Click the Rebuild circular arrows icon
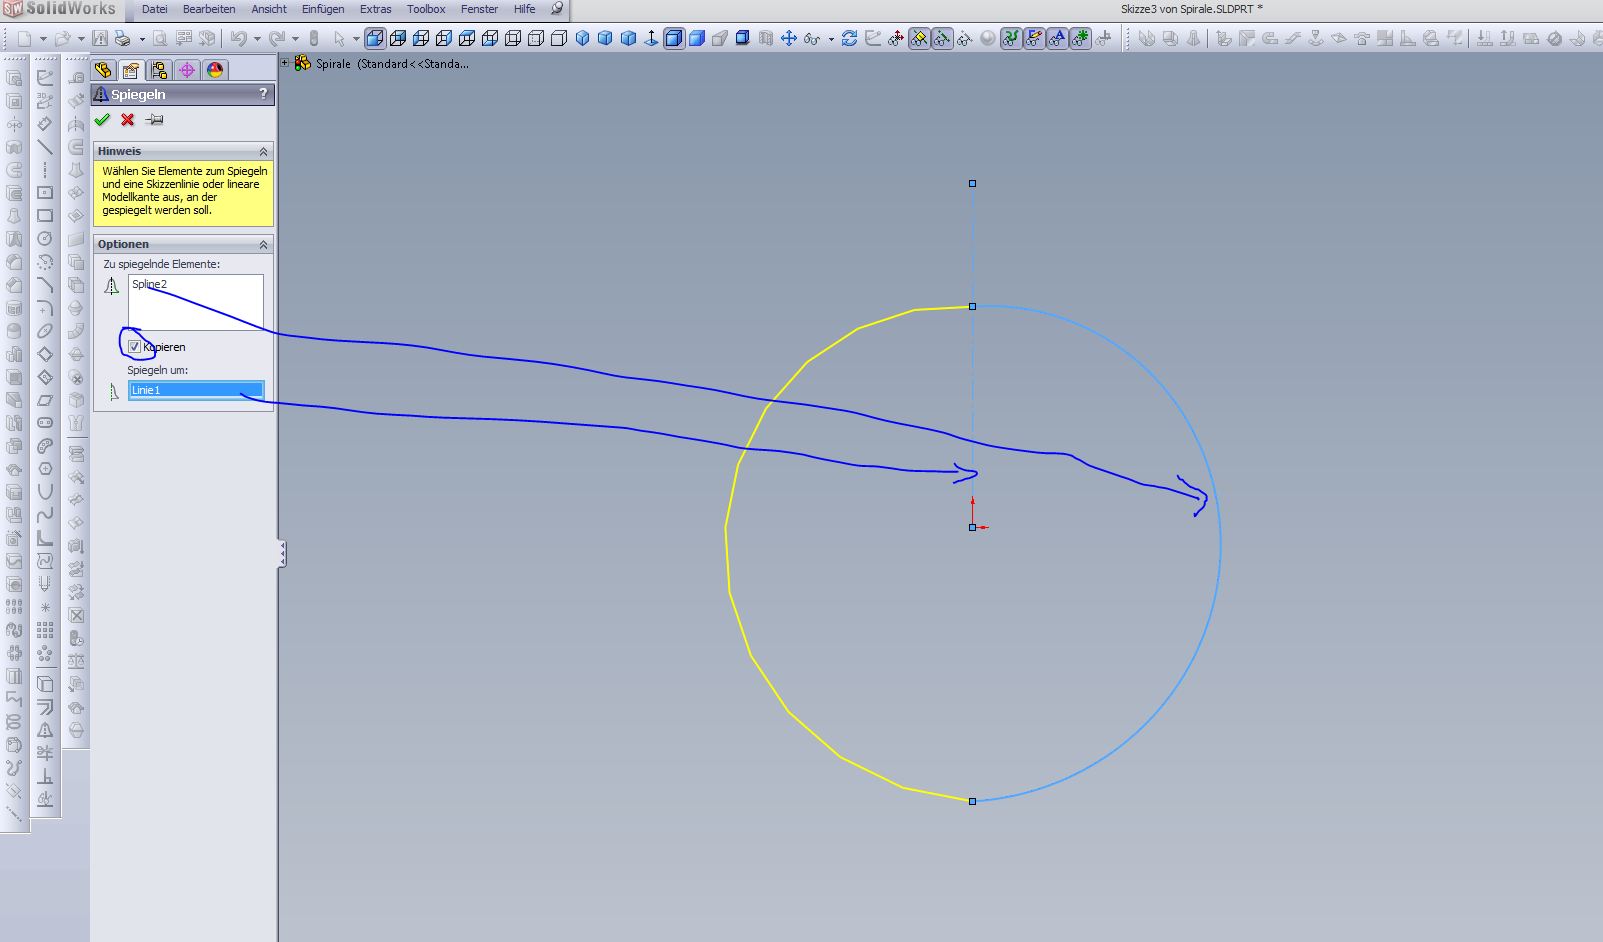 click(849, 39)
